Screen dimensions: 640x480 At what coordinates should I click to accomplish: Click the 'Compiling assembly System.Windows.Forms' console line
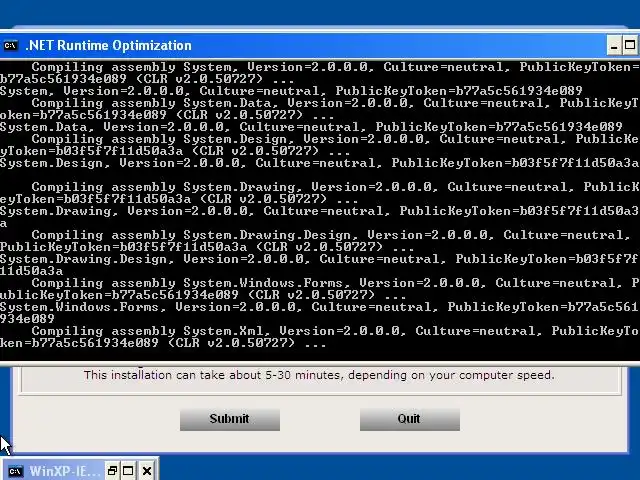click(335, 283)
